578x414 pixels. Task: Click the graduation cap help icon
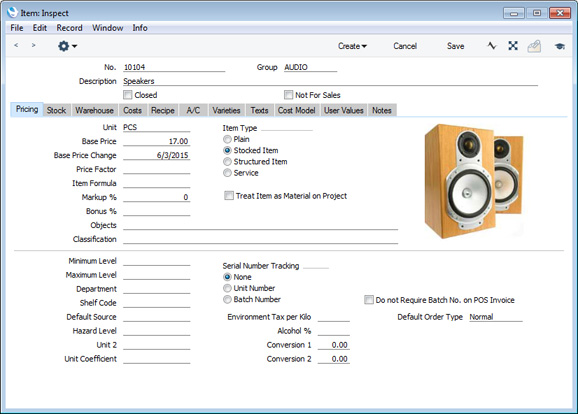click(560, 46)
